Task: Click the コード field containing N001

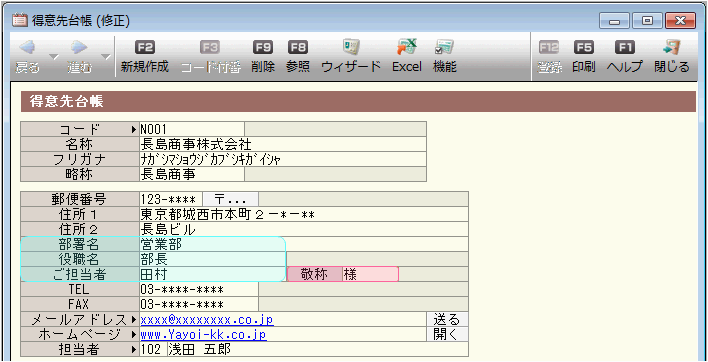Action: tap(192, 129)
